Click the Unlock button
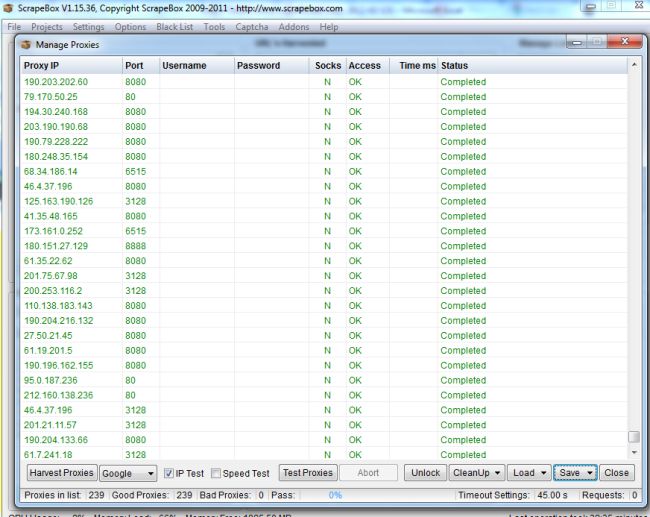 click(x=425, y=473)
